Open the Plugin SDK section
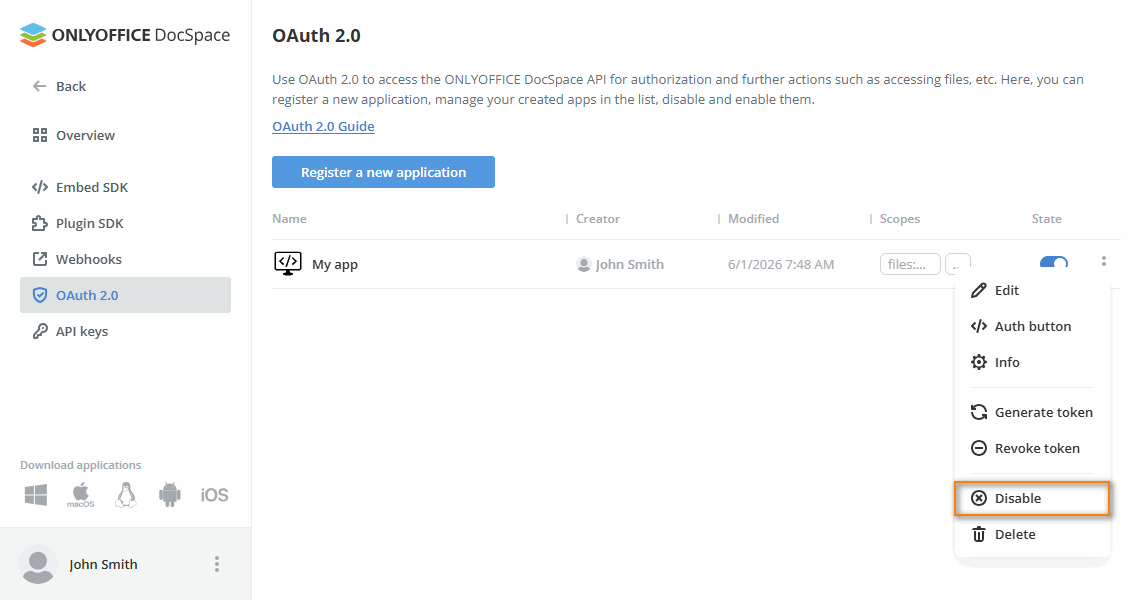The height and width of the screenshot is (600, 1144). pyautogui.click(x=90, y=223)
